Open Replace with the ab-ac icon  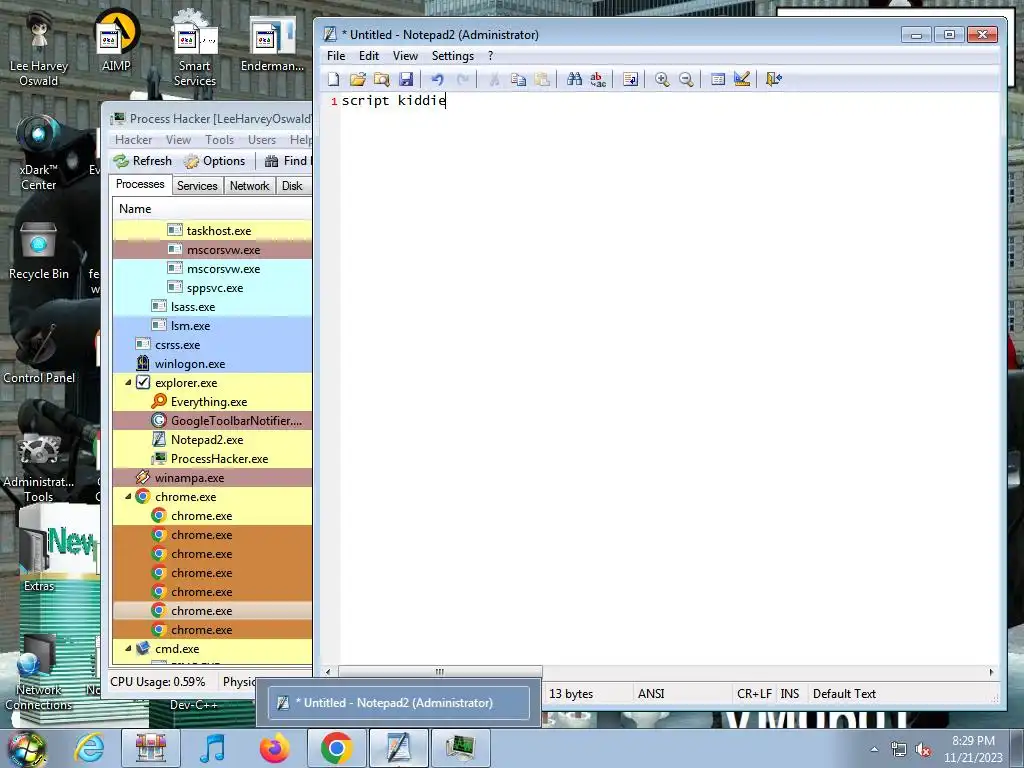(598, 80)
